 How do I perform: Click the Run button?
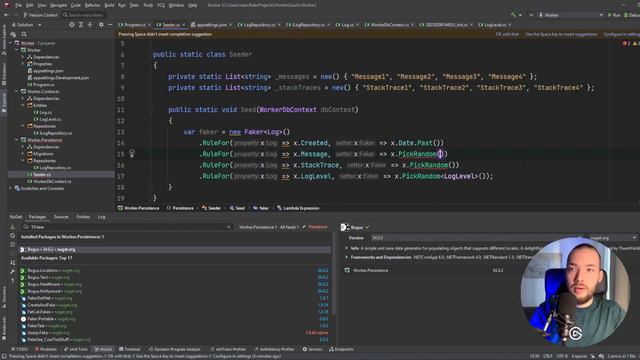click(614, 15)
